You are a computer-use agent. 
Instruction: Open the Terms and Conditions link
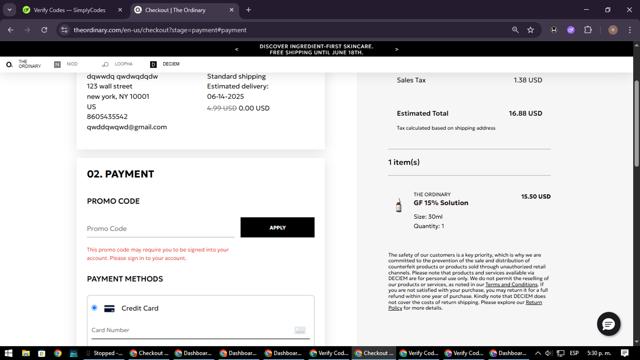pyautogui.click(x=511, y=284)
